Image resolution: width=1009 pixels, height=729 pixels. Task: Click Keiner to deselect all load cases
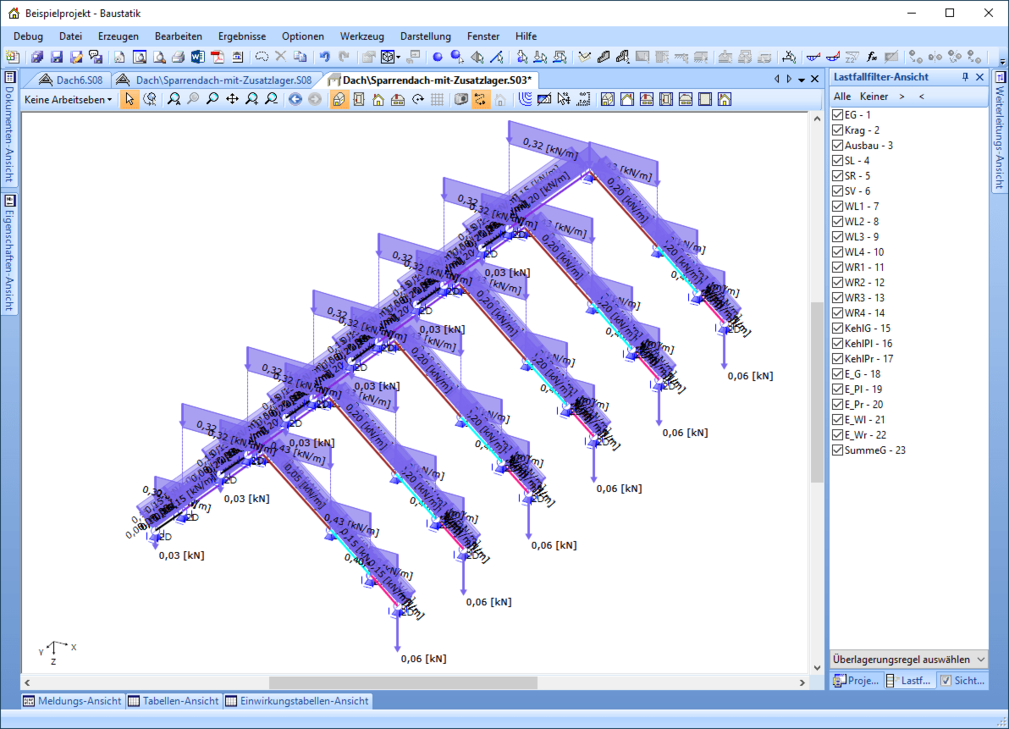pyautogui.click(x=873, y=96)
